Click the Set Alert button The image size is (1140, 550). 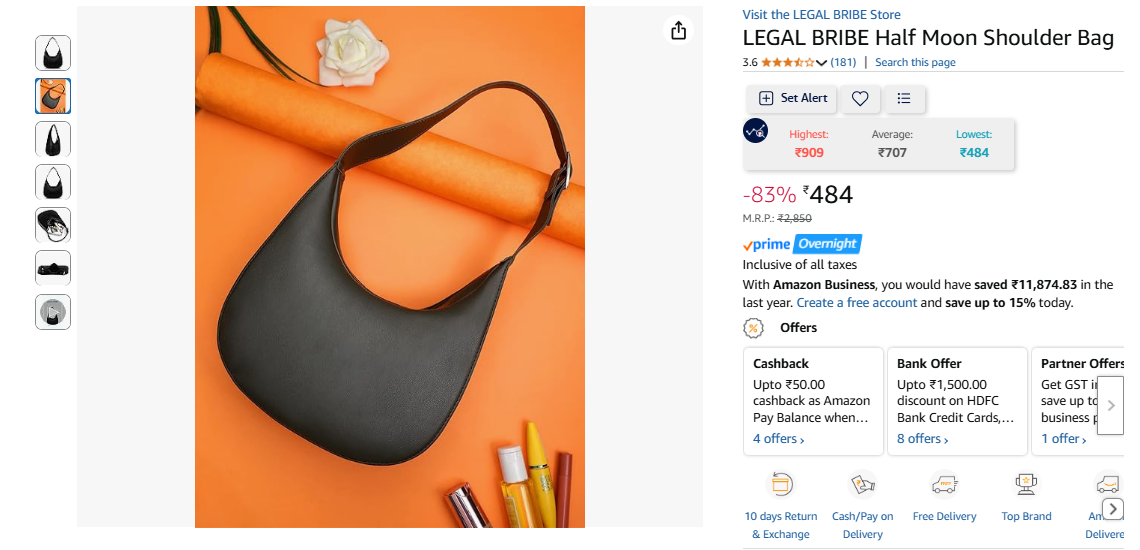point(792,98)
